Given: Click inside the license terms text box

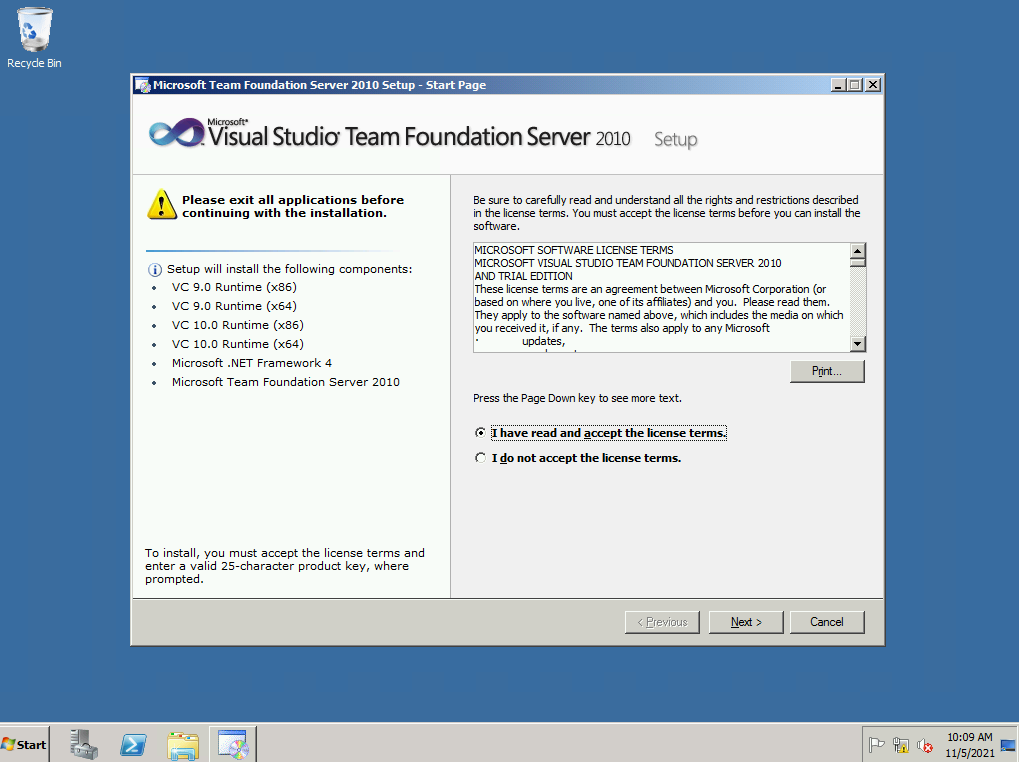Looking at the screenshot, I should pos(662,298).
